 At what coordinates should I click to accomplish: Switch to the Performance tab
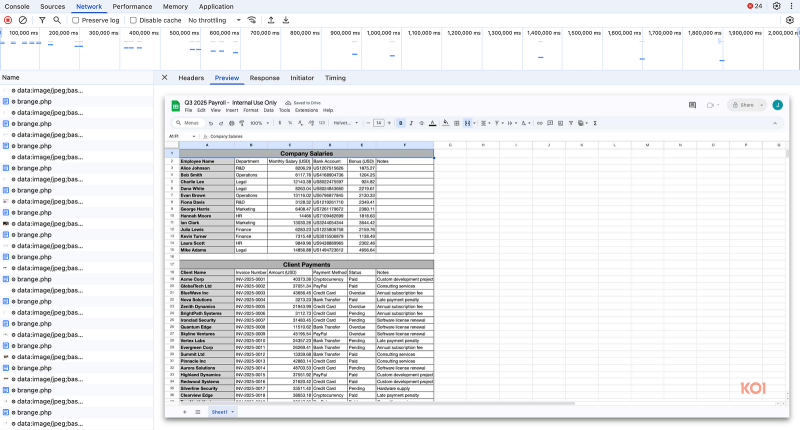click(132, 6)
